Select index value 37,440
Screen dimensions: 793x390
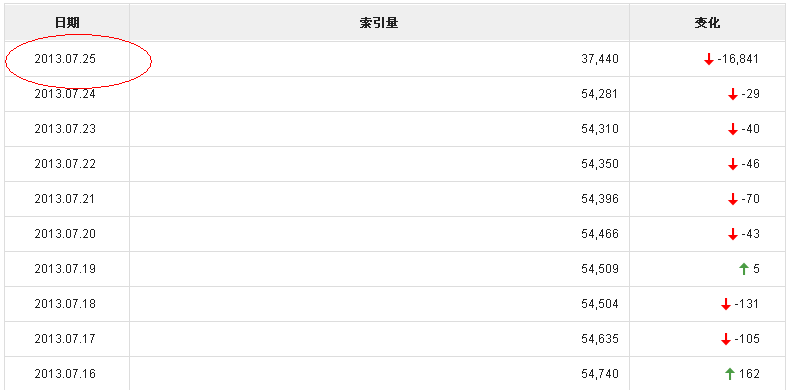(600, 59)
